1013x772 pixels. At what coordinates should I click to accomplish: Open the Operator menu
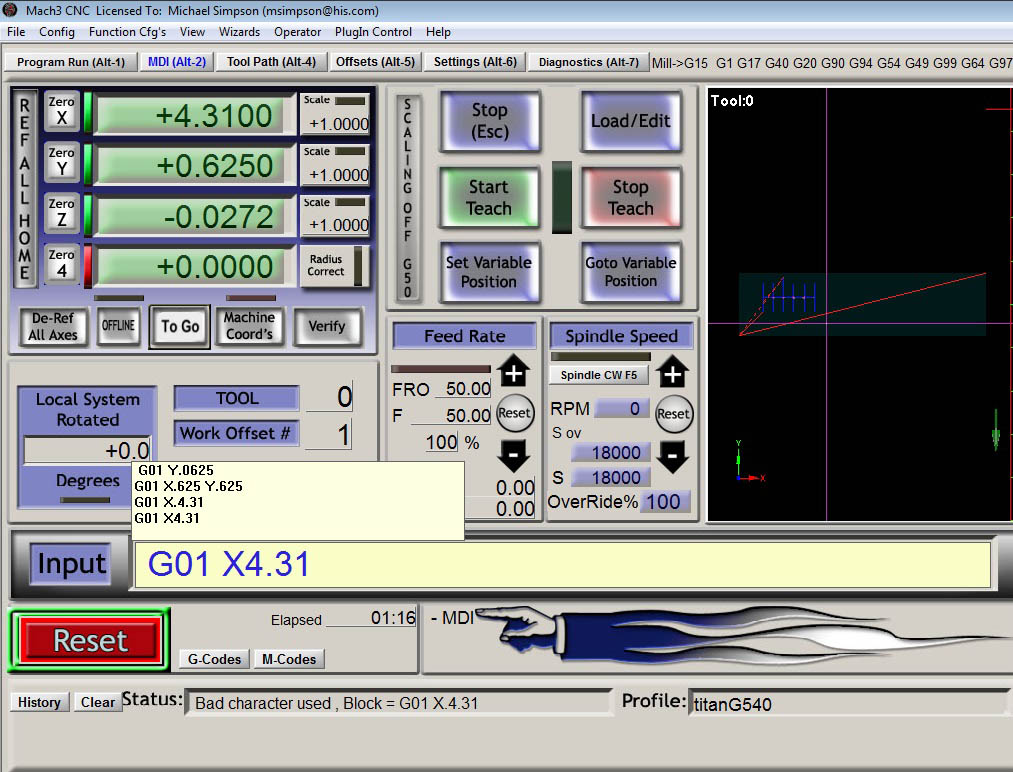[x=297, y=32]
